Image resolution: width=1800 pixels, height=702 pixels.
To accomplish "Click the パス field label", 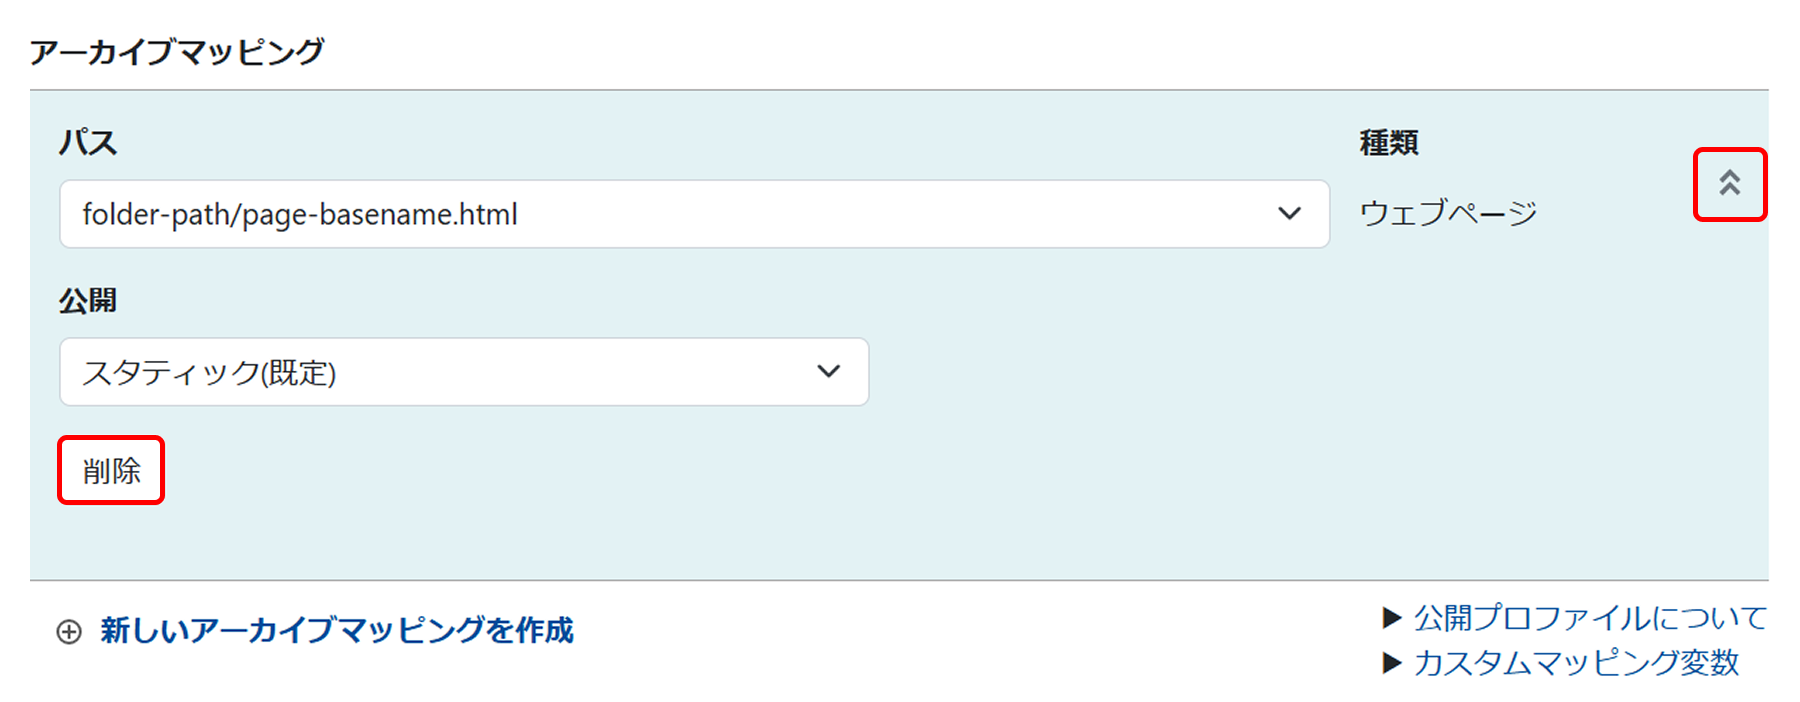I will [88, 143].
